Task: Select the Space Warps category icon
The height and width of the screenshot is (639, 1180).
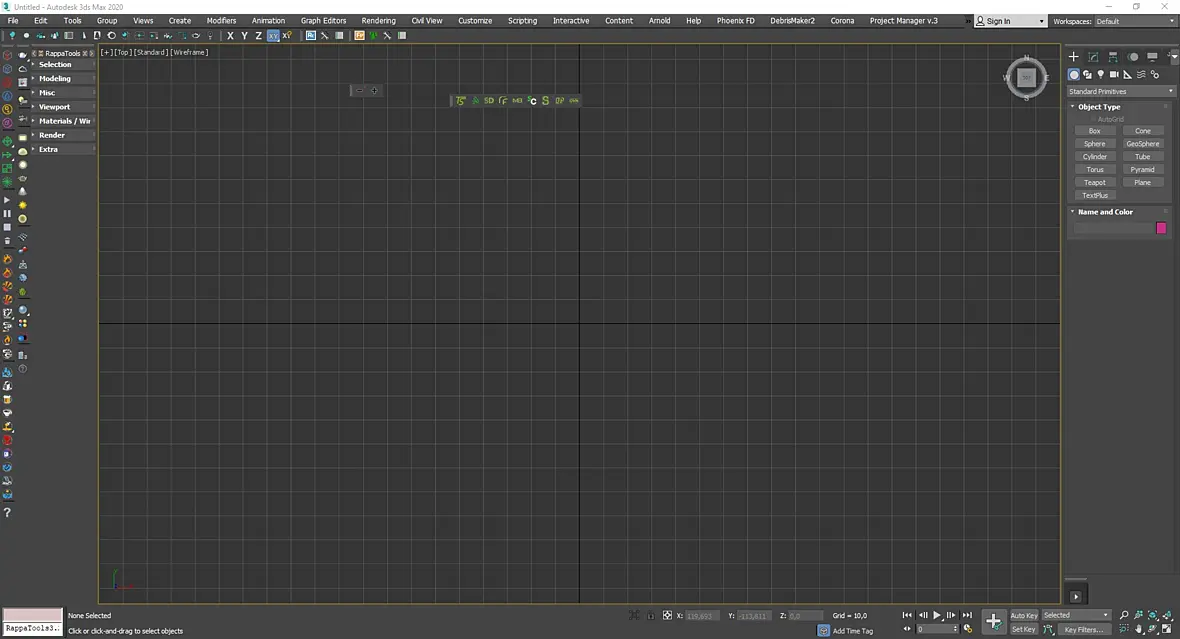Action: pyautogui.click(x=1141, y=75)
